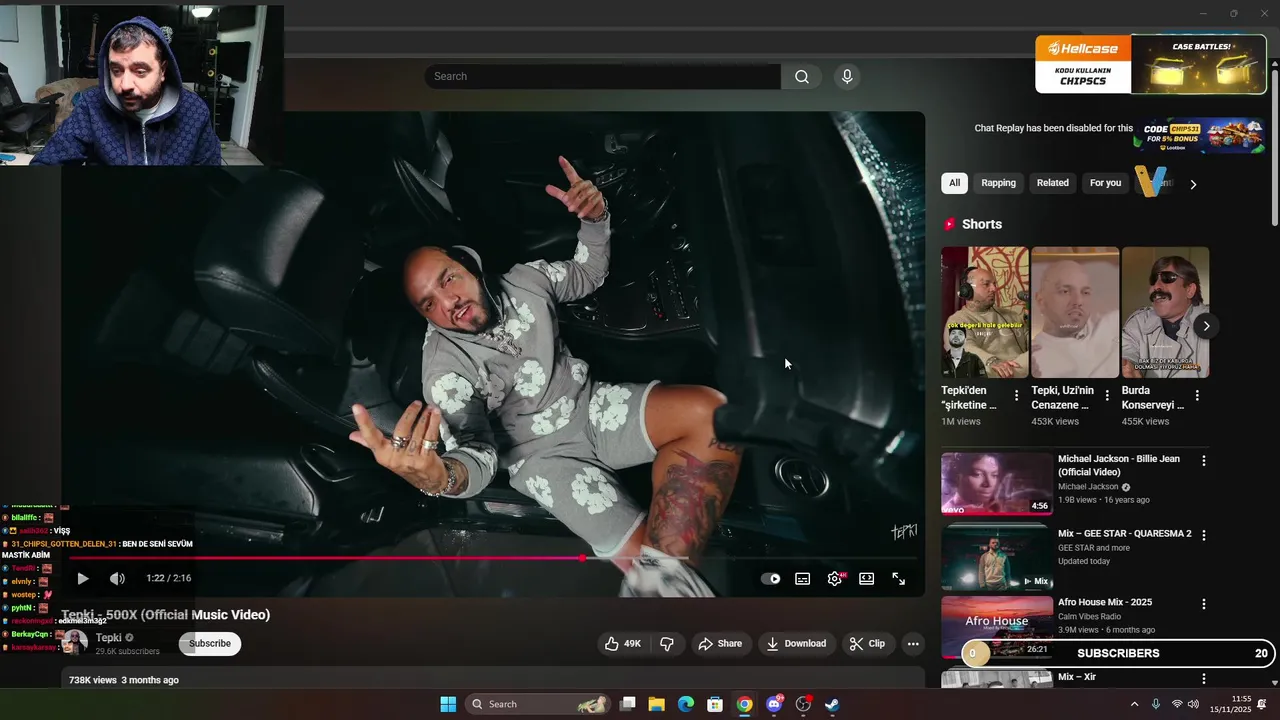
Task: Download the video
Action: point(796,644)
